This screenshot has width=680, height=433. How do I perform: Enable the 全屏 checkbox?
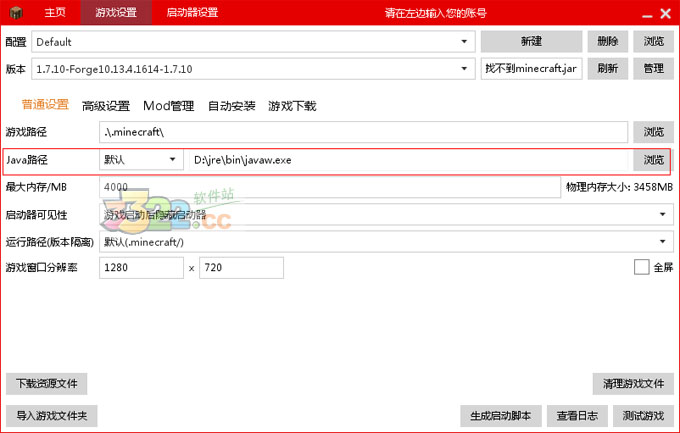pos(641,267)
